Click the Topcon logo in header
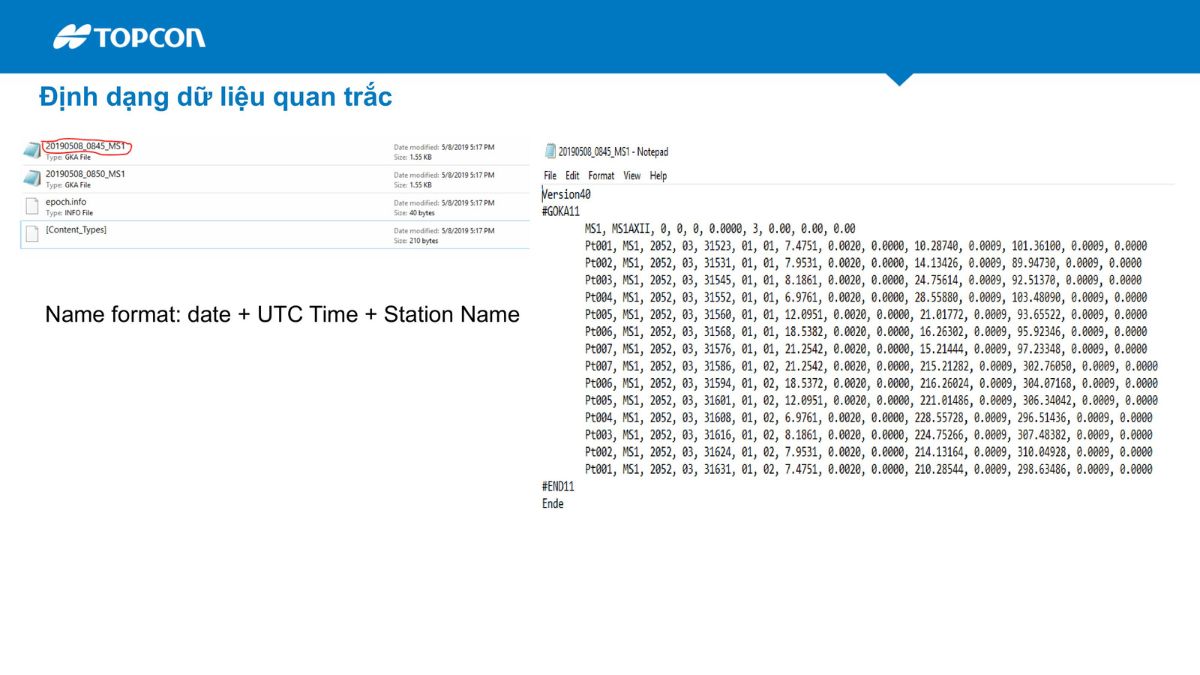 pyautogui.click(x=129, y=37)
